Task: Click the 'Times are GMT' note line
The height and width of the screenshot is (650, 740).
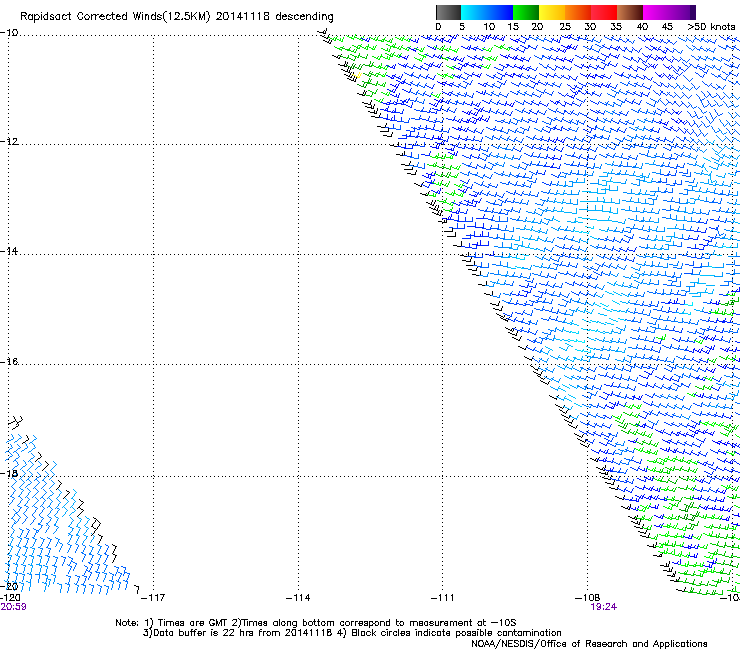Action: point(316,623)
